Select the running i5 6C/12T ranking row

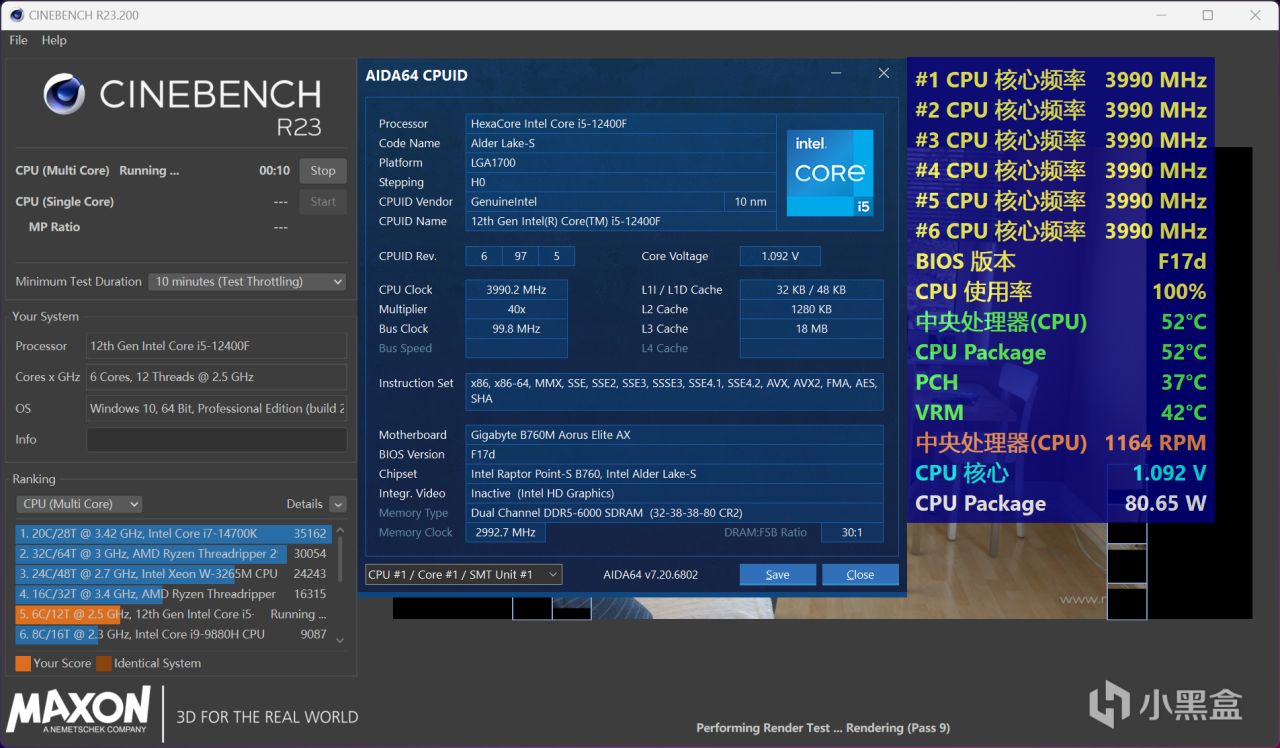pyautogui.click(x=173, y=614)
